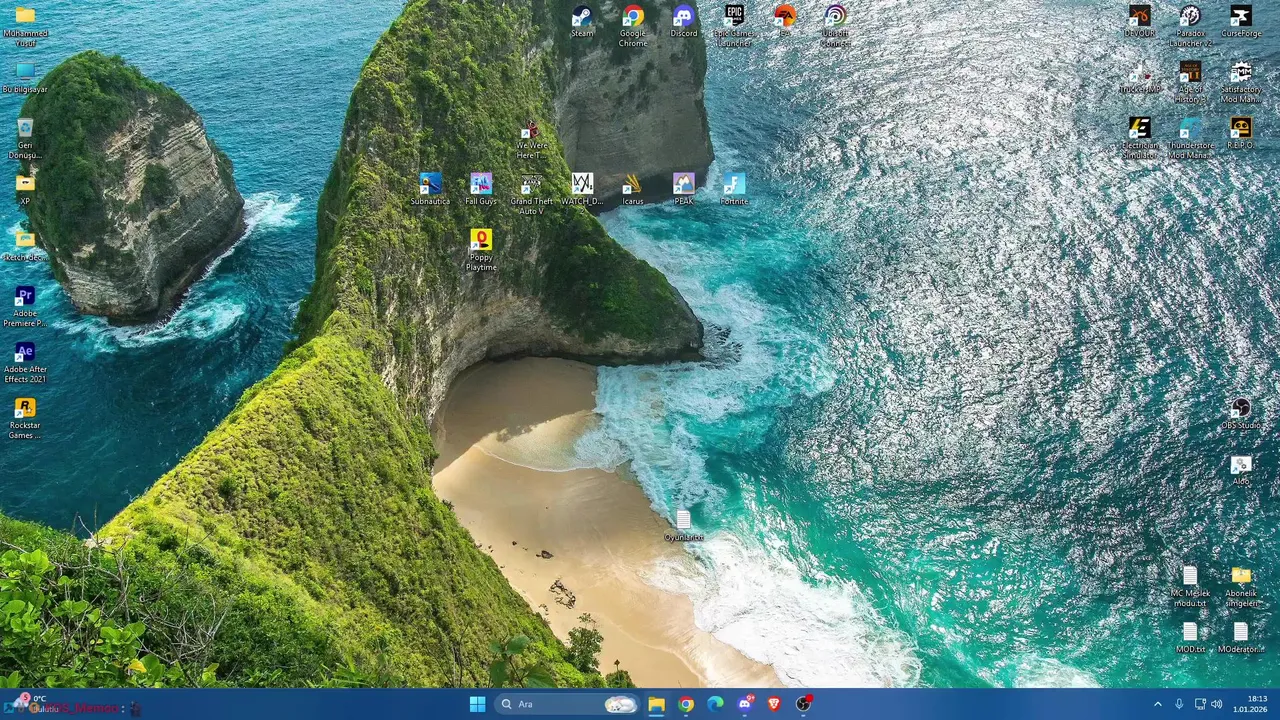Open Microsoft Edge from the taskbar
The width and height of the screenshot is (1280, 720).
[715, 704]
